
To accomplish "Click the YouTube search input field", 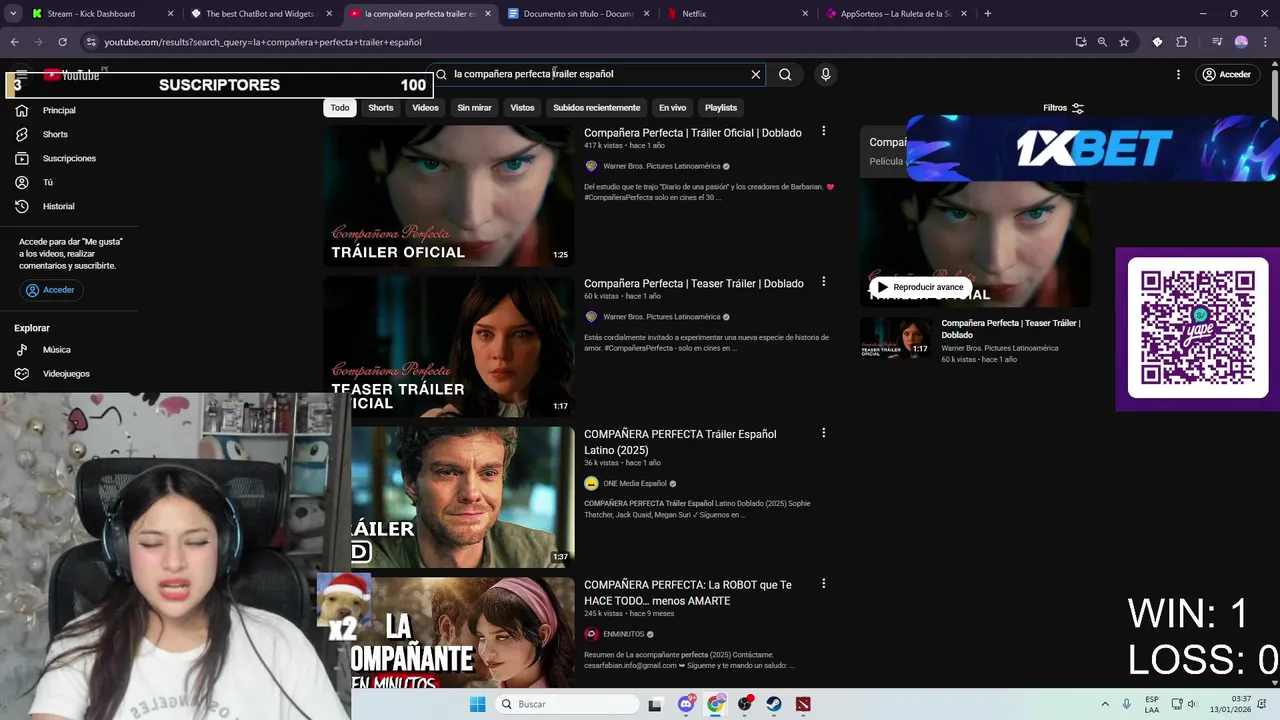I will (x=595, y=74).
